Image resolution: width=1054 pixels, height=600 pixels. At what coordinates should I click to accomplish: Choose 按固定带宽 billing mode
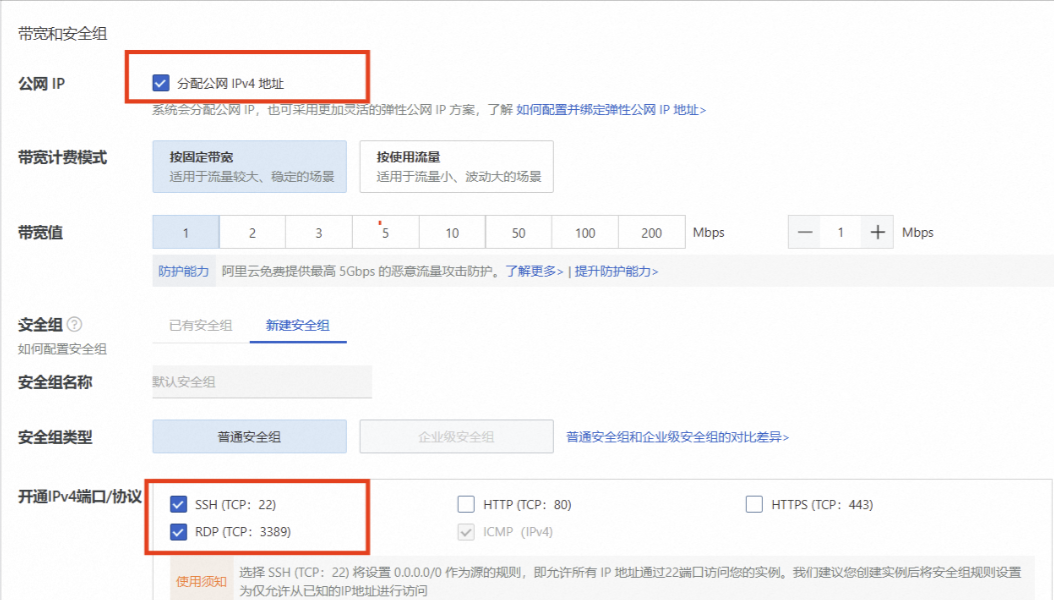249,166
